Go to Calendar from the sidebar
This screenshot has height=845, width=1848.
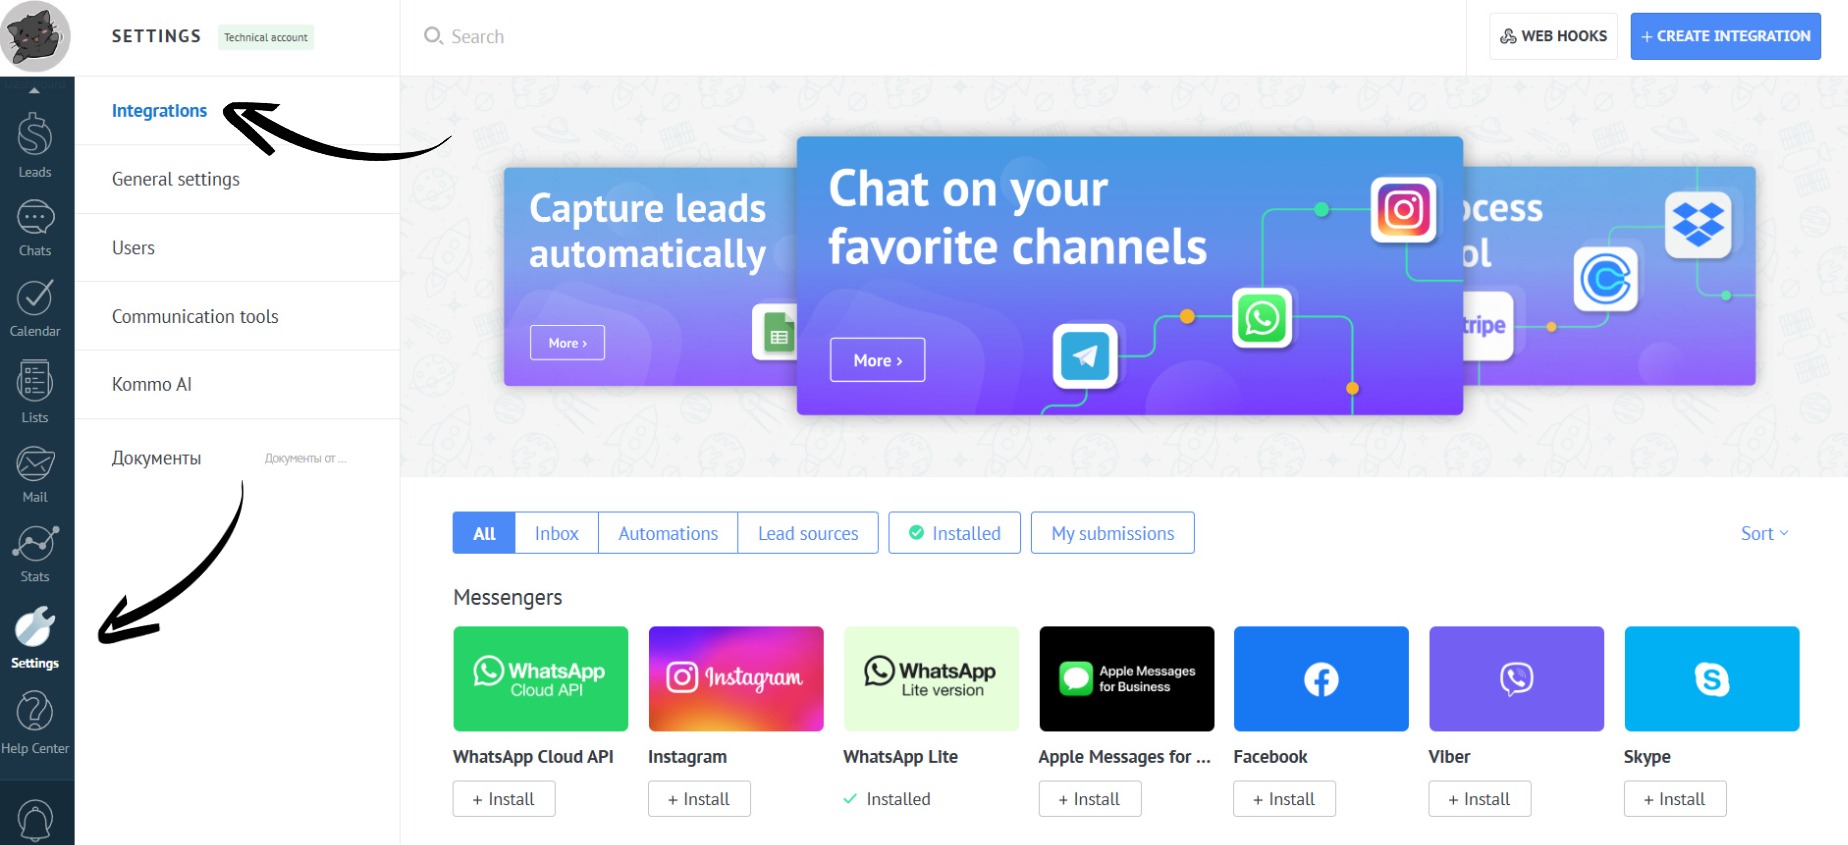35,307
